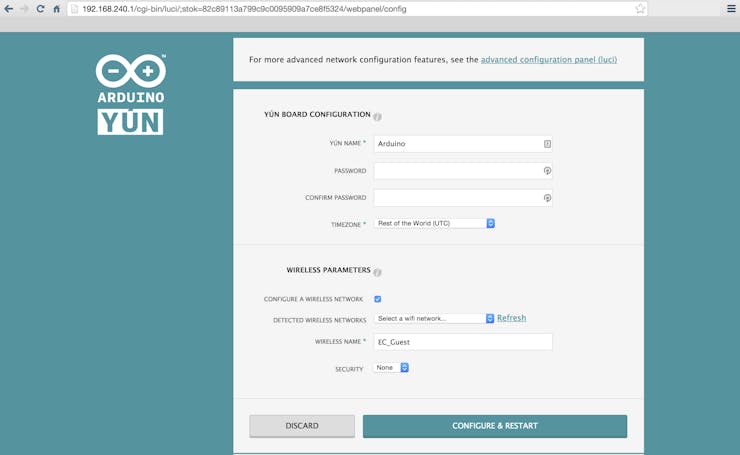
Task: Click 'CONFIGURE A WIRELESS NETWORK' label
Action: (x=313, y=299)
